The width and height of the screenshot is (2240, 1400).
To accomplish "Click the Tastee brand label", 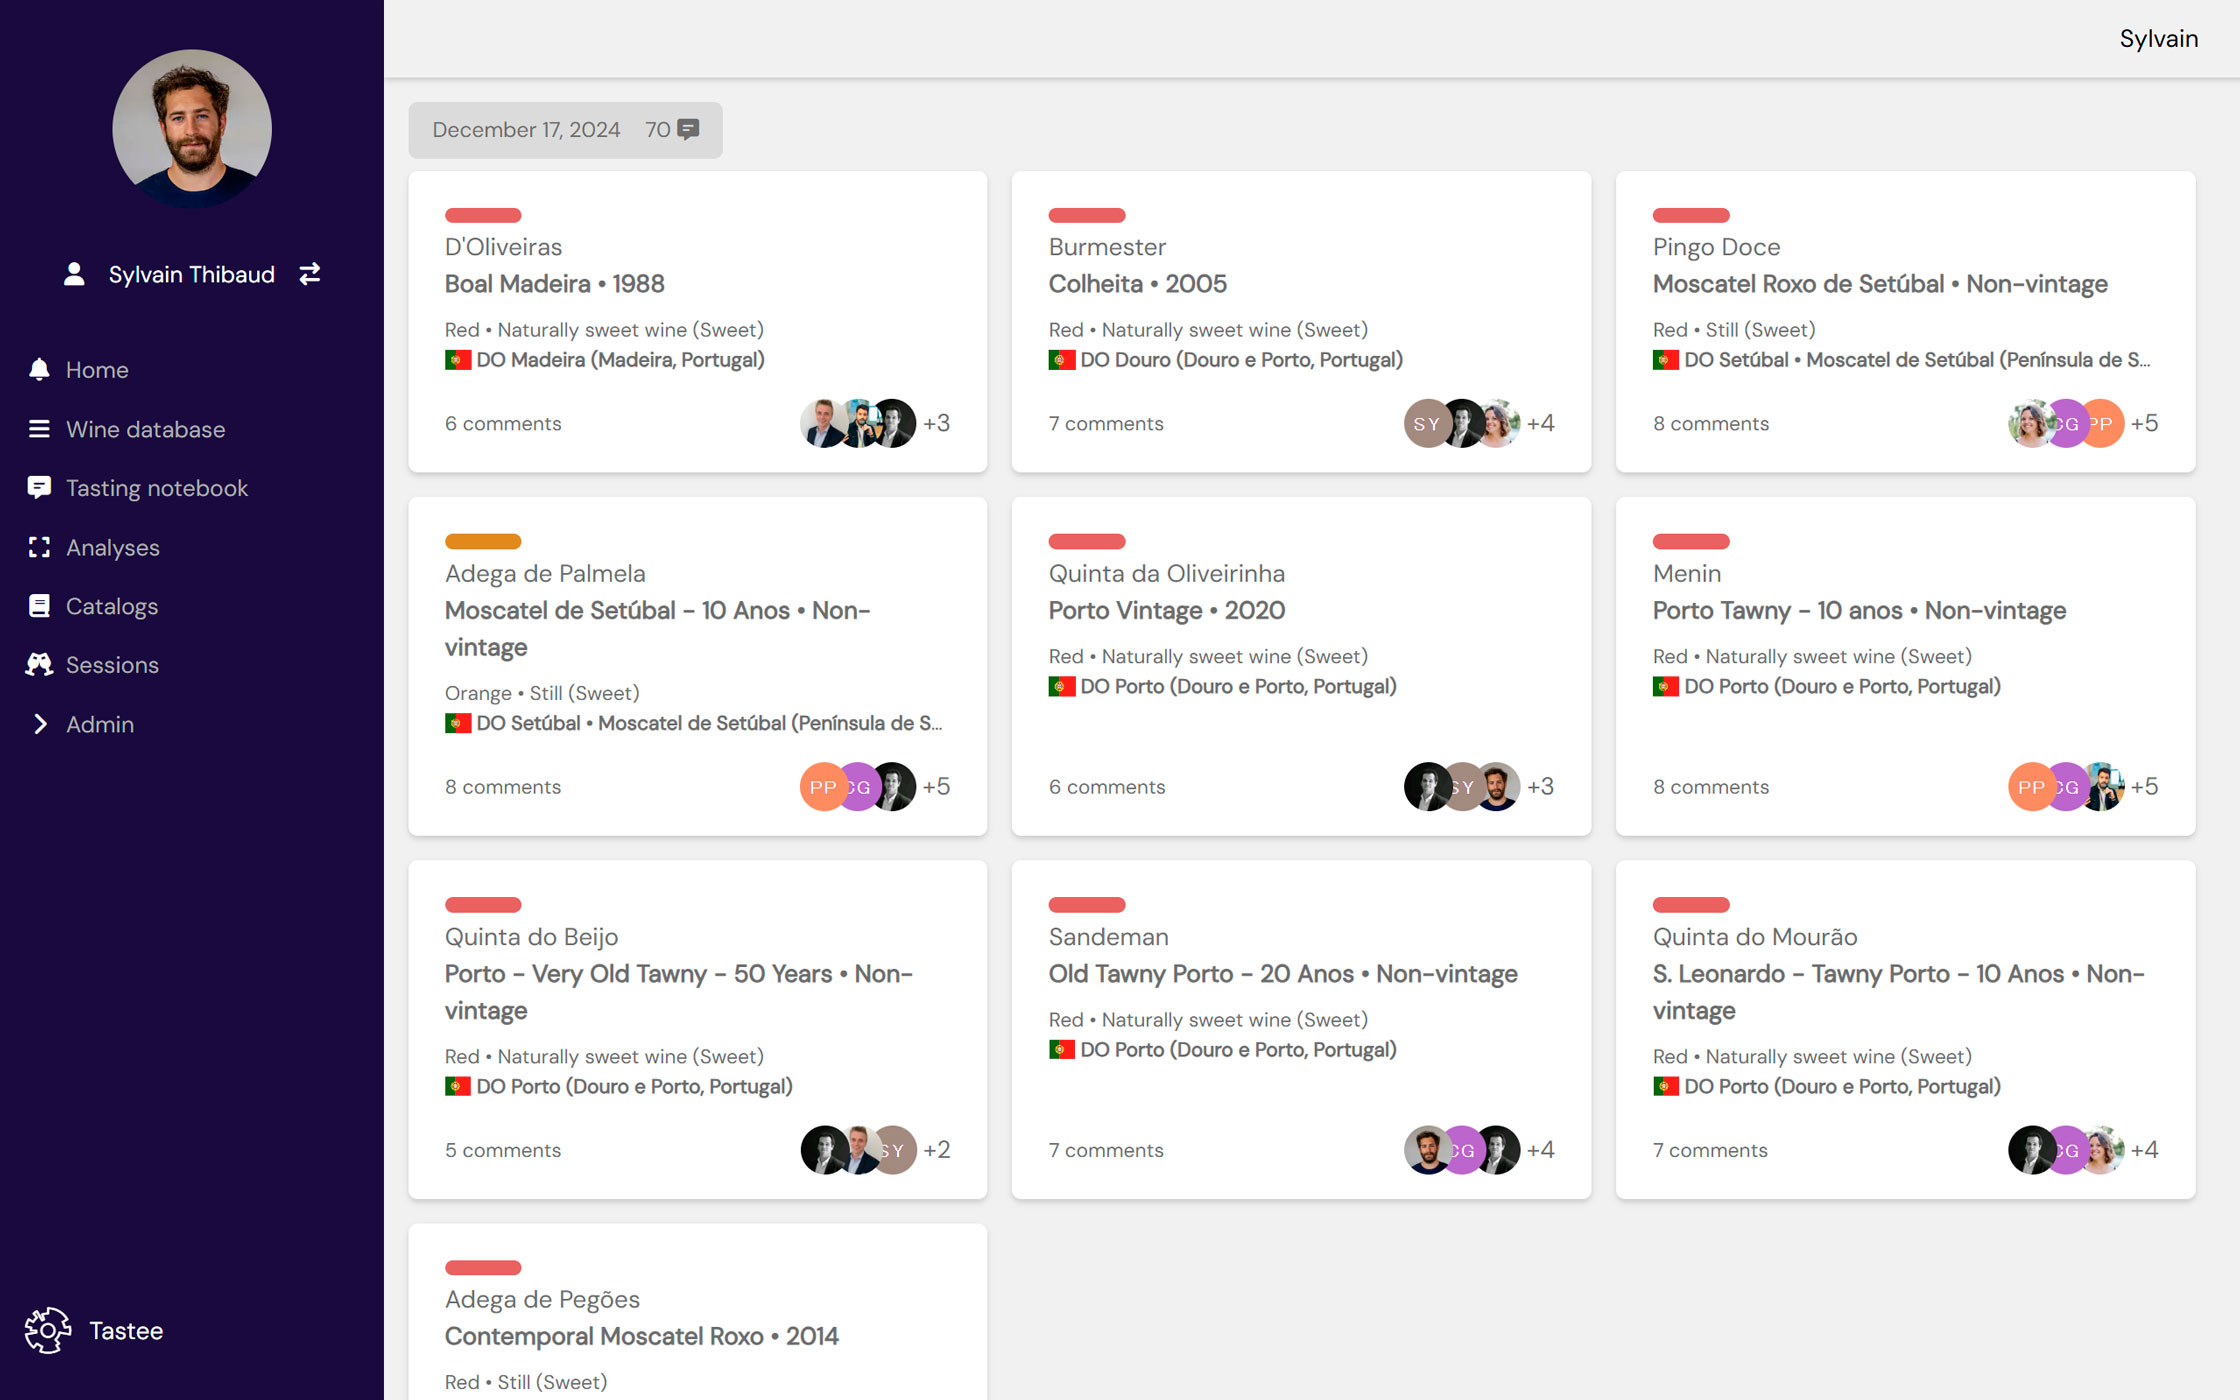I will tap(126, 1330).
